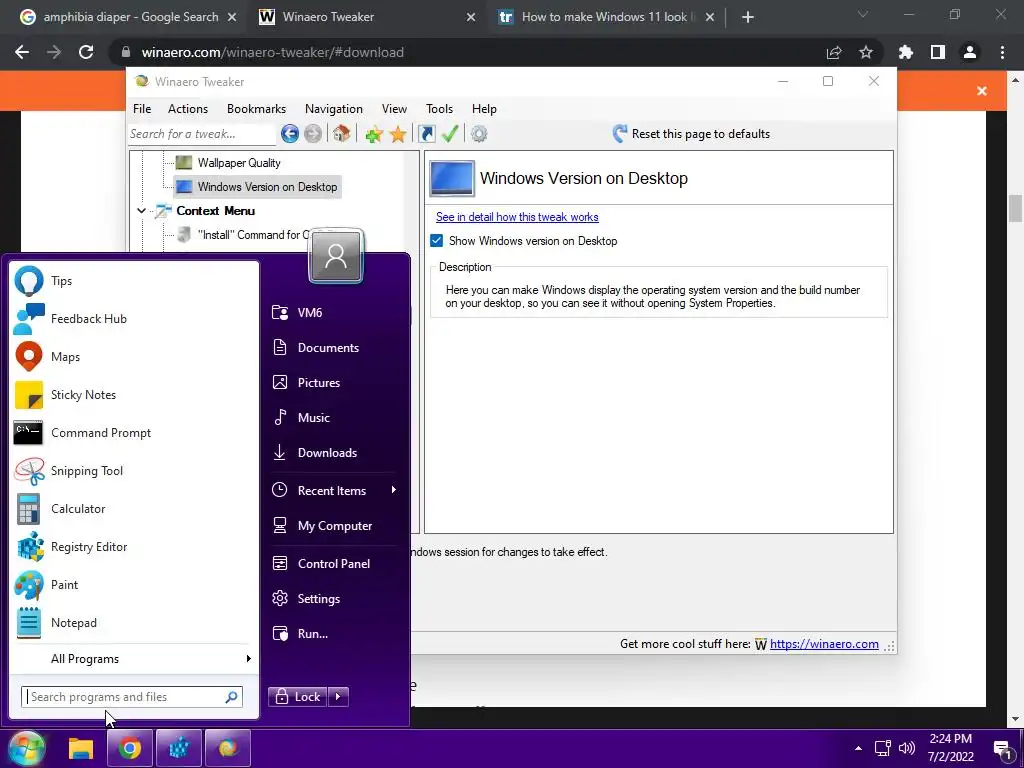This screenshot has width=1024, height=768.
Task: Expand All Programs list
Action: coord(134,659)
